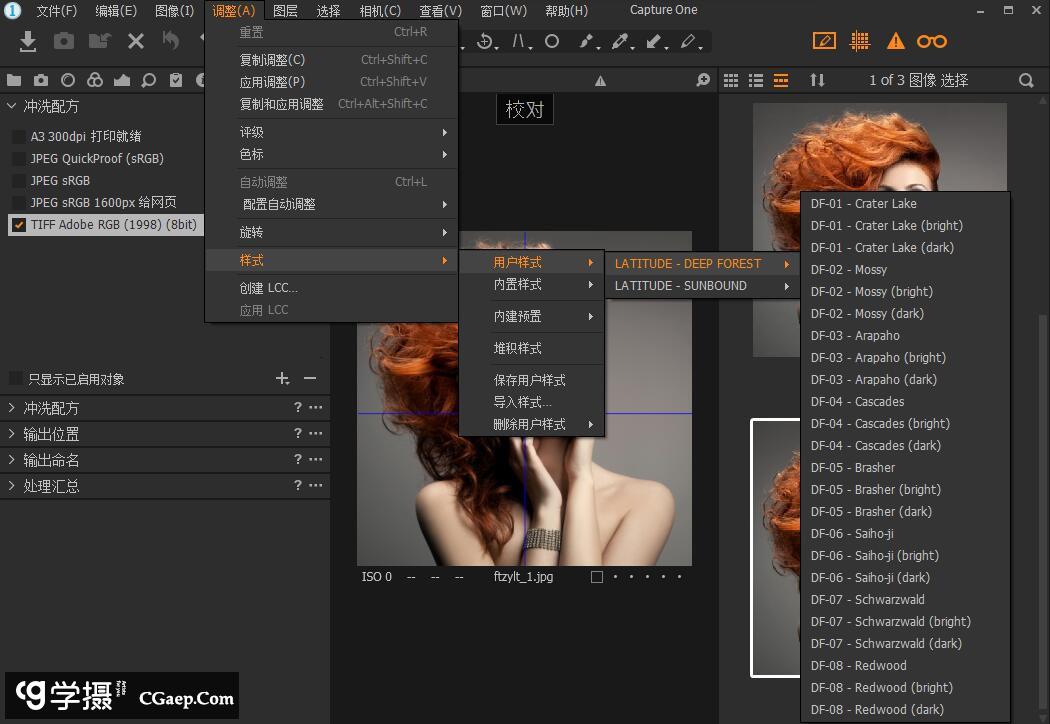Click the undo arrow icon
This screenshot has height=724, width=1050.
pos(171,41)
